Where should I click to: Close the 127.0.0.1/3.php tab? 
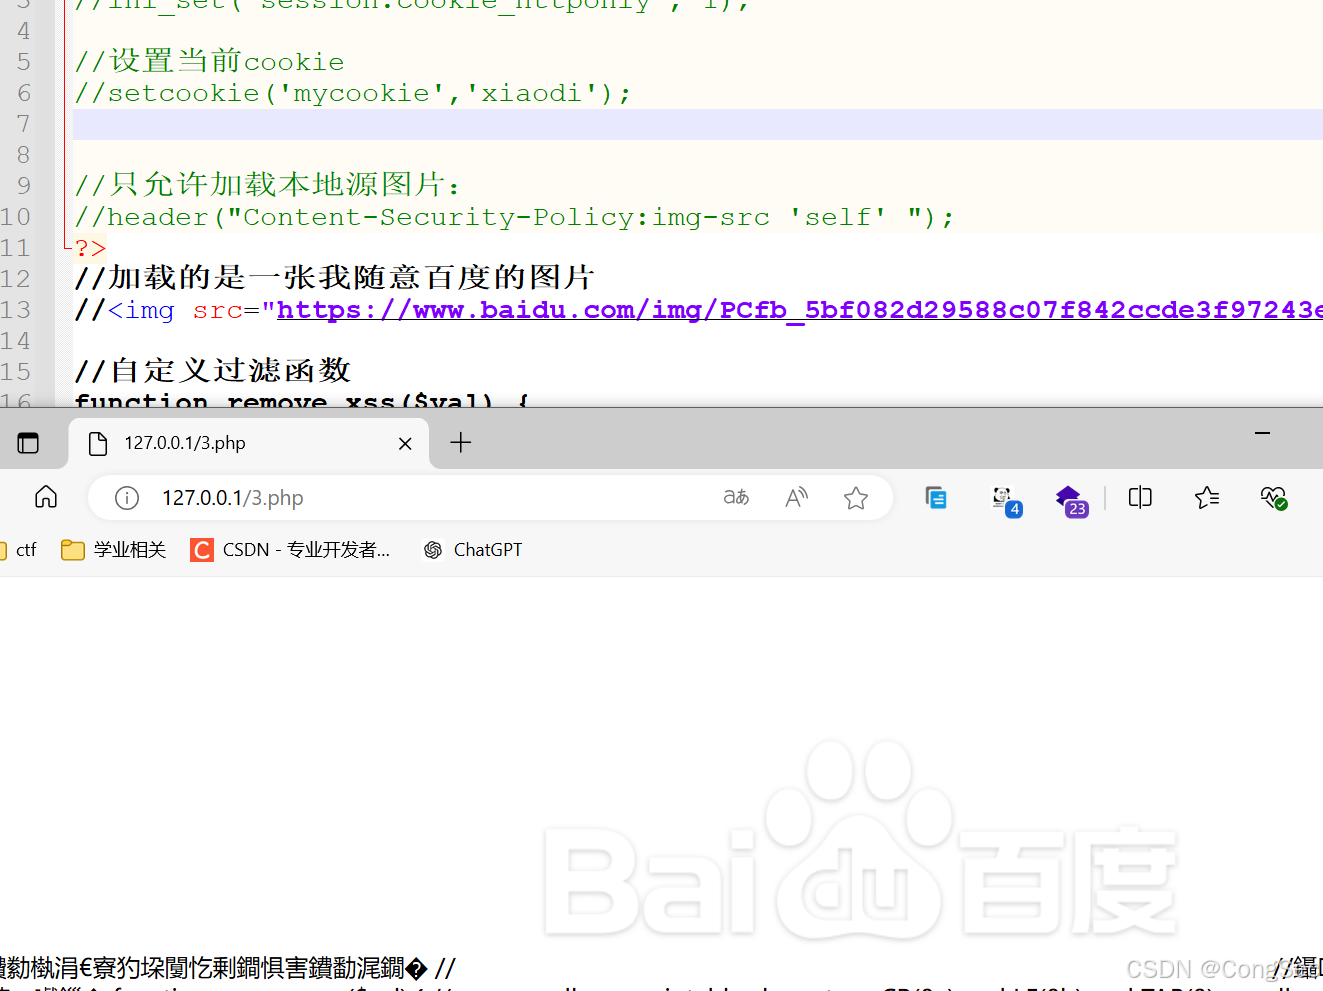click(405, 443)
